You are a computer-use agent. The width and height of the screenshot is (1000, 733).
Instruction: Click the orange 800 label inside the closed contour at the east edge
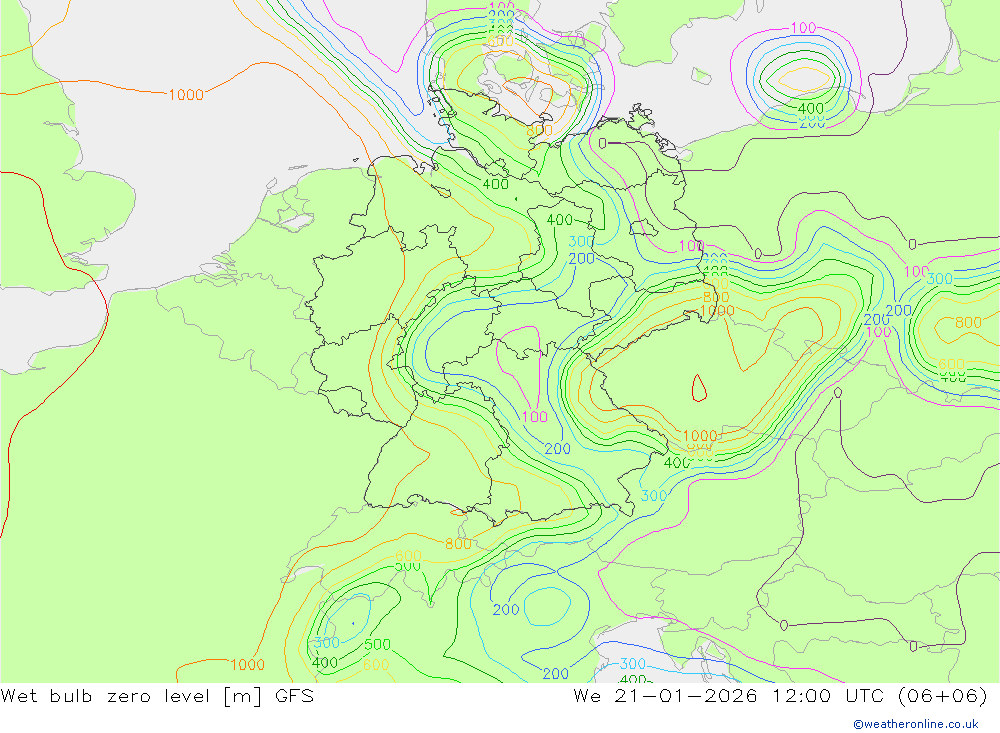(968, 323)
